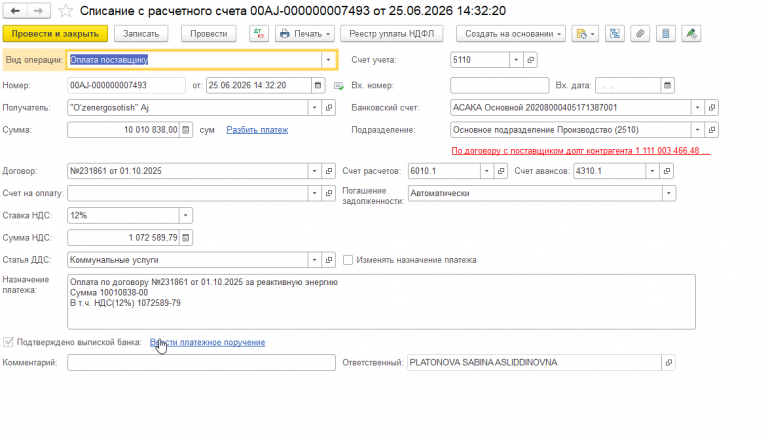This screenshot has height=438, width=768.
Task: Click the Провести button
Action: point(209,34)
